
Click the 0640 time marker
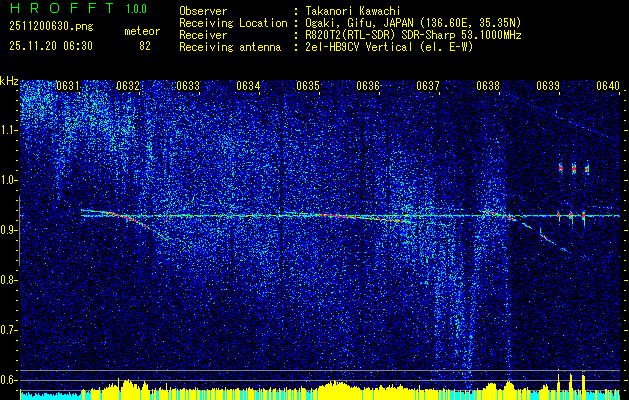[608, 85]
